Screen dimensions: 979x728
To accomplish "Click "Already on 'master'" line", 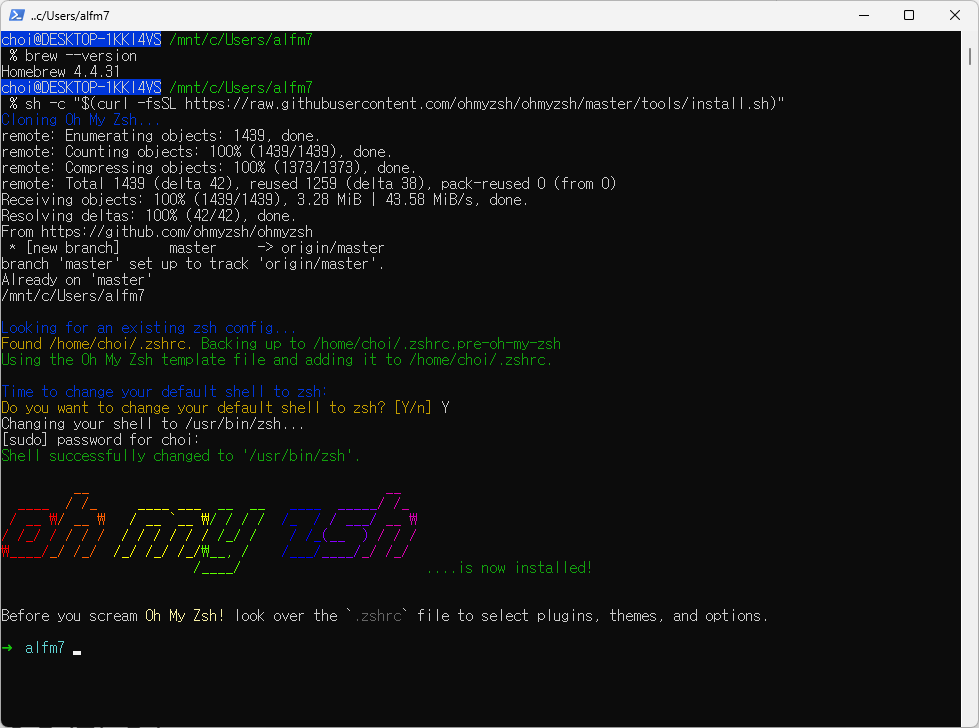I will pos(77,280).
